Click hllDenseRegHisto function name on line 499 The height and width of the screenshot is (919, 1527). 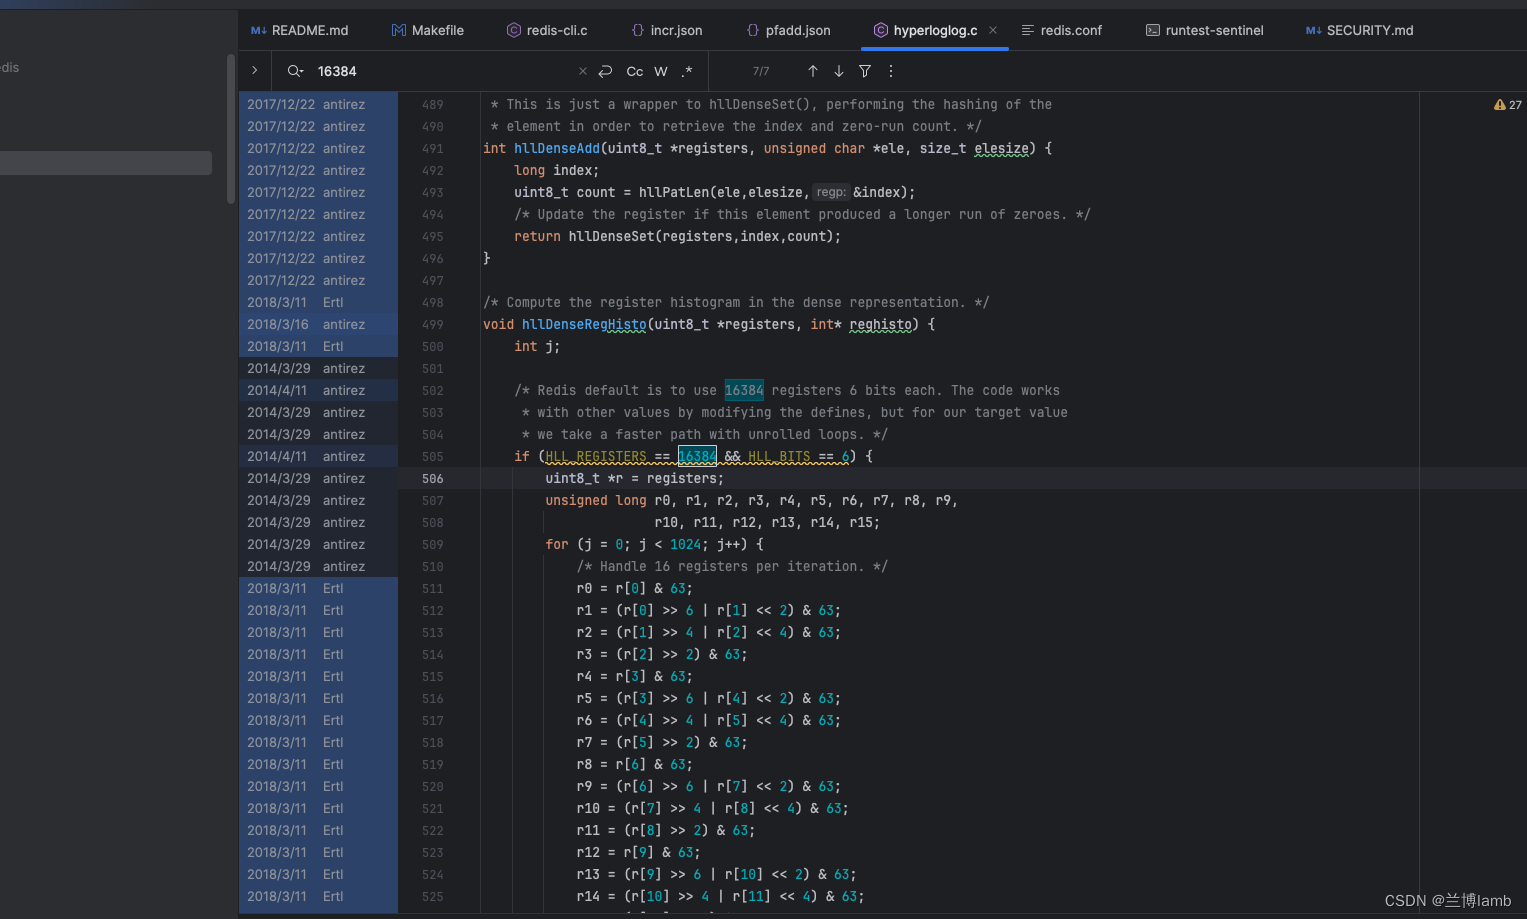[584, 324]
